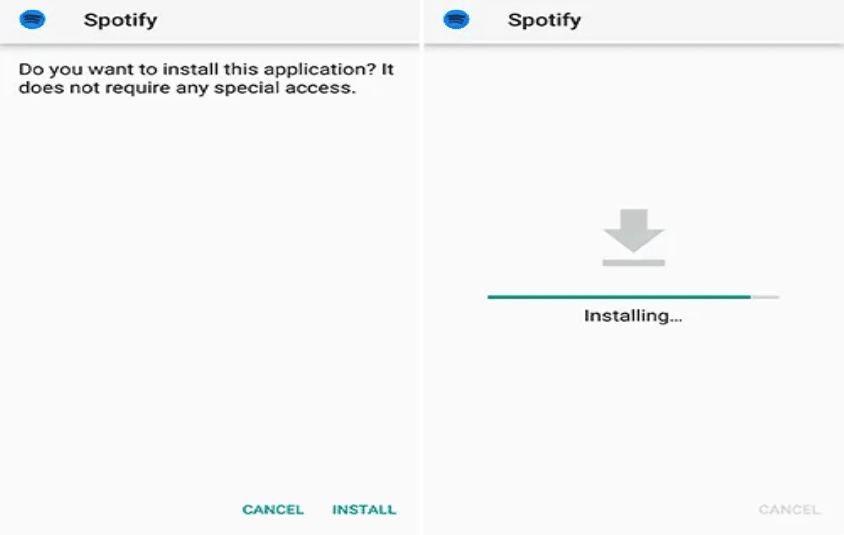Image resolution: width=844 pixels, height=535 pixels.
Task: Click the Spotify app icon above the install prompt
Action: click(x=32, y=20)
